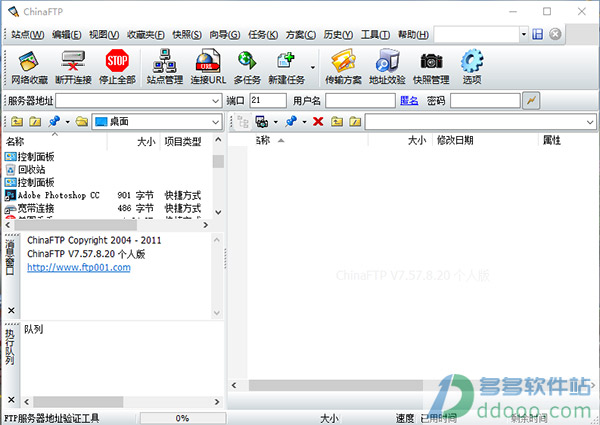Click the 密码 password field
The image size is (600, 425).
tap(485, 101)
